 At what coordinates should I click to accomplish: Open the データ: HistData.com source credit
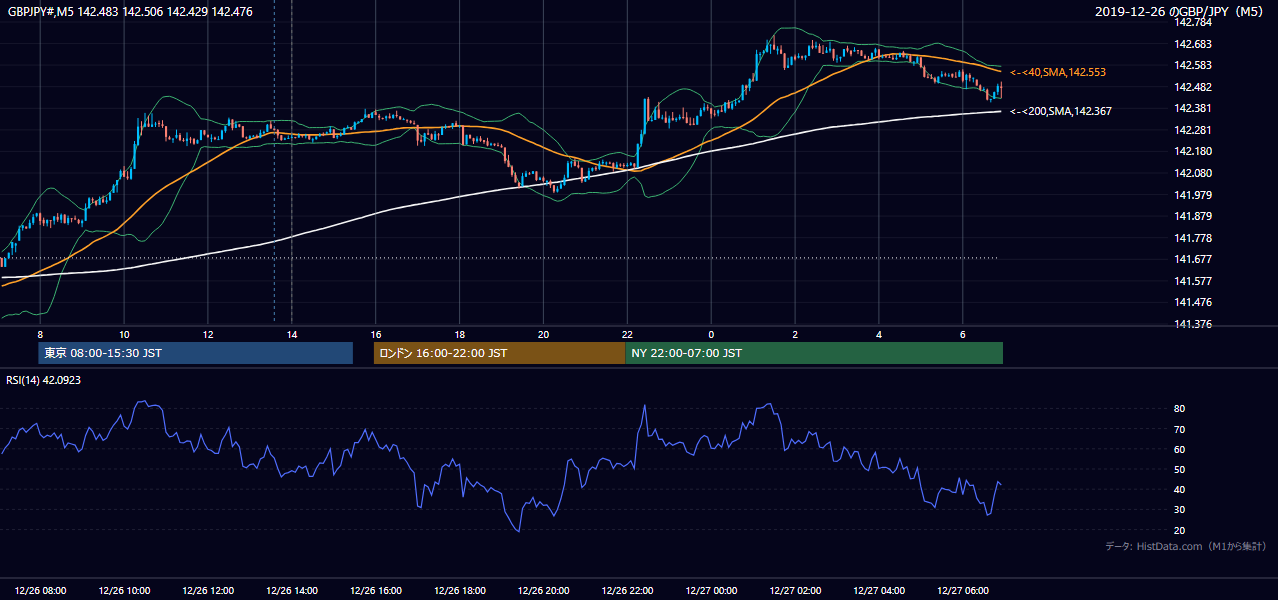click(x=1186, y=546)
